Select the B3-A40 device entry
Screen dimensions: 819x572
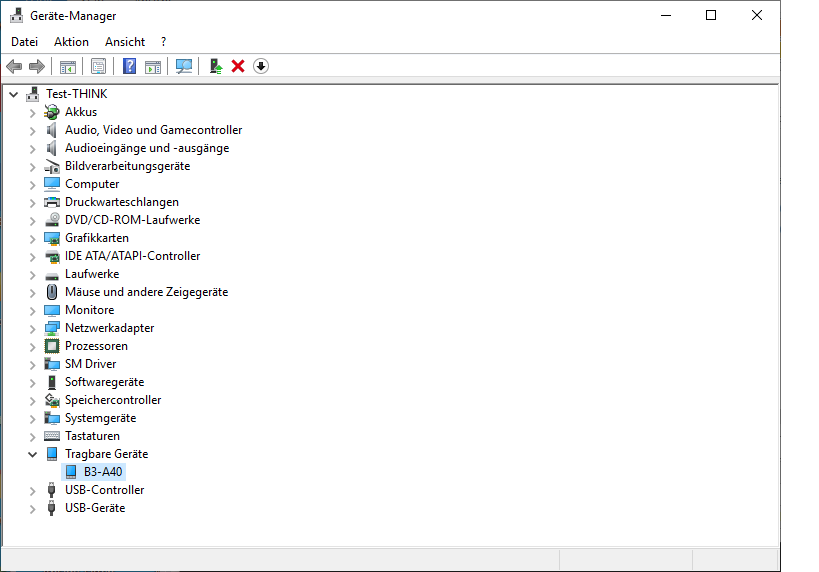pyautogui.click(x=94, y=472)
